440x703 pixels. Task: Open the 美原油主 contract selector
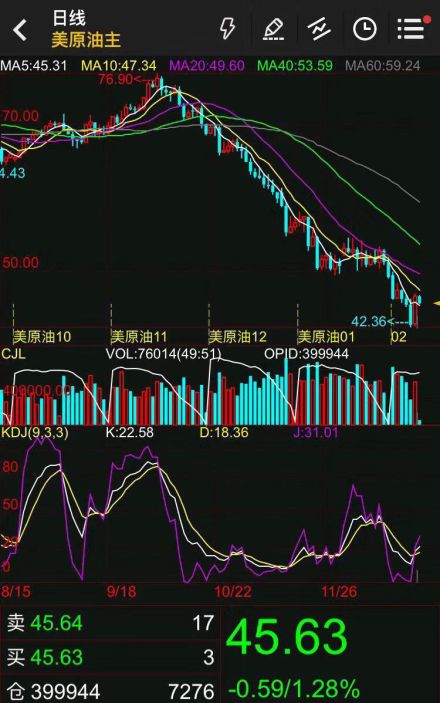(86, 40)
